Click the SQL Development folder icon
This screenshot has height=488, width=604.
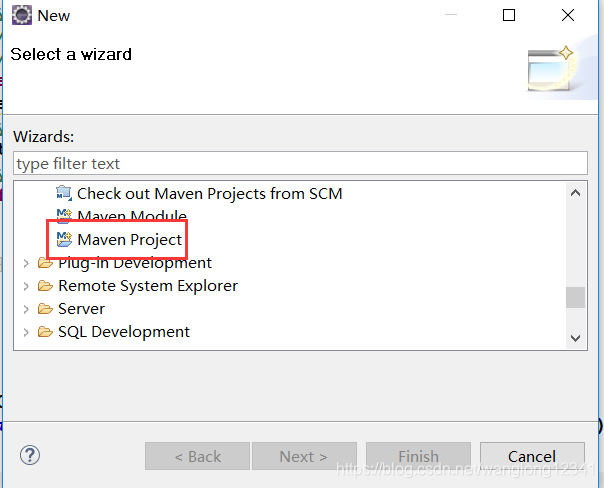pos(45,332)
